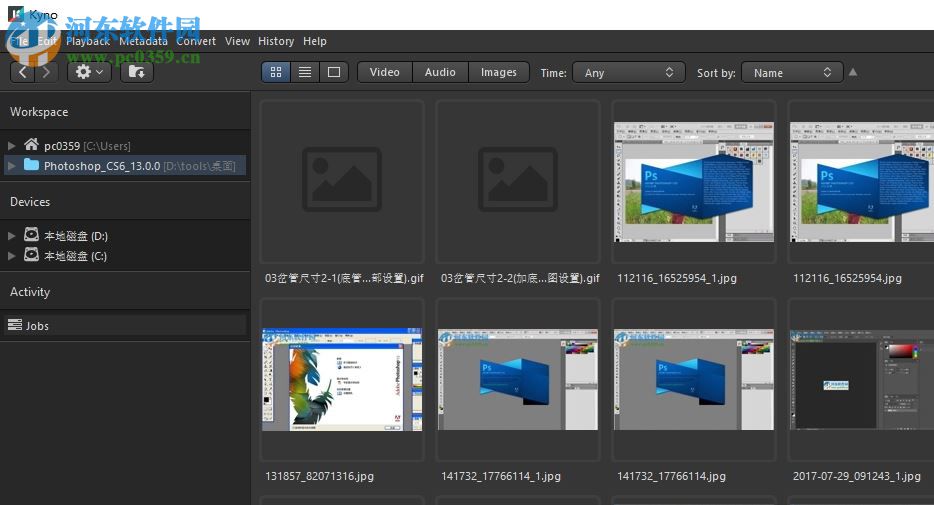934x505 pixels.
Task: Select thumbnail 141732_17766114.jpg
Action: click(x=693, y=379)
